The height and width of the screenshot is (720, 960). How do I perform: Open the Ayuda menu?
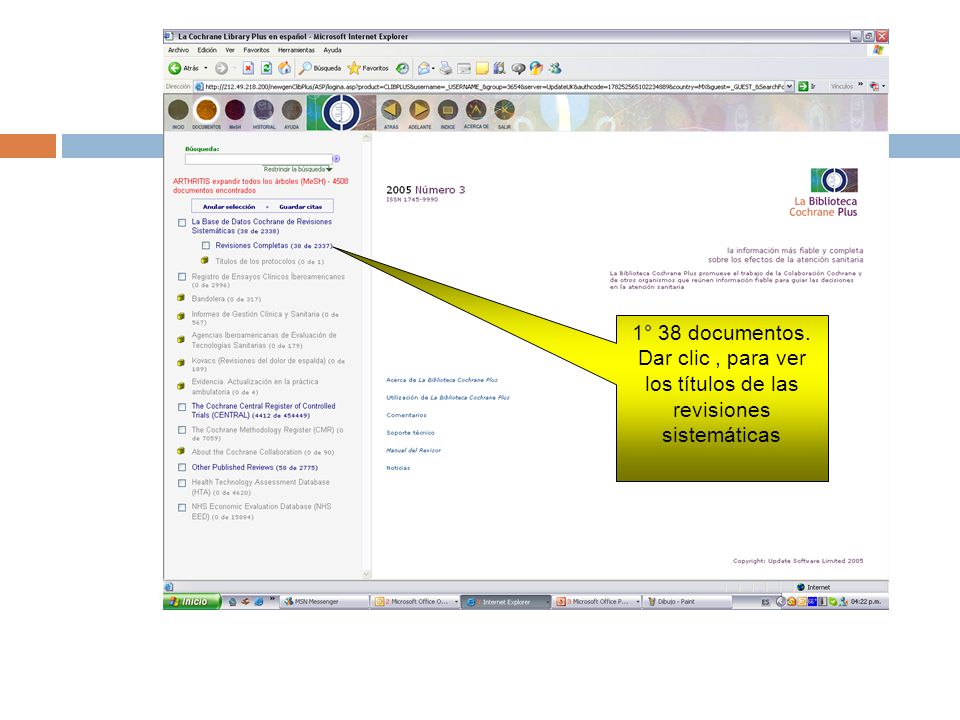click(x=332, y=50)
